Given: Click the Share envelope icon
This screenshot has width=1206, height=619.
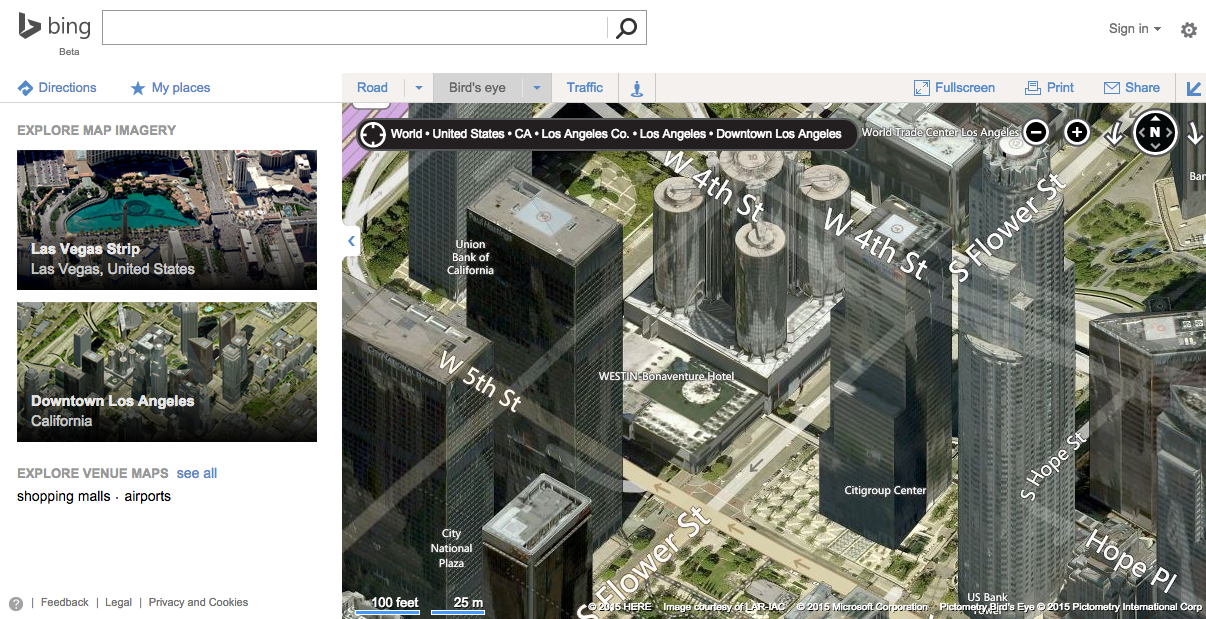Looking at the screenshot, I should tap(1111, 88).
